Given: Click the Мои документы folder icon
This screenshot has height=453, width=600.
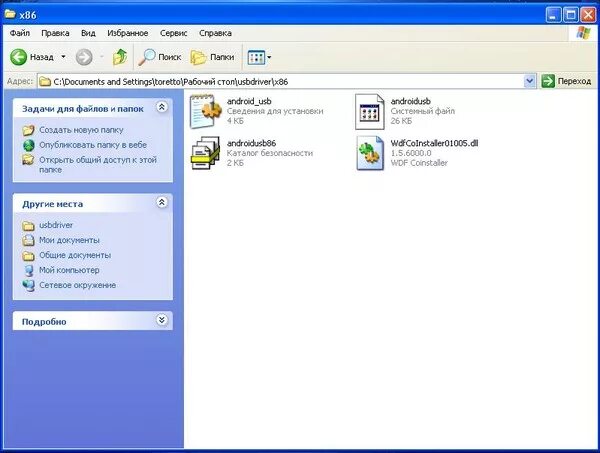Looking at the screenshot, I should (28, 240).
